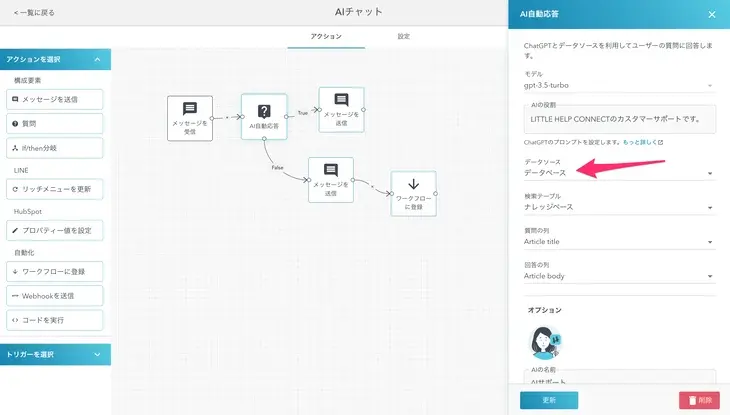The height and width of the screenshot is (415, 730).
Task: Add 質問 action from the sidebar
Action: [55, 123]
